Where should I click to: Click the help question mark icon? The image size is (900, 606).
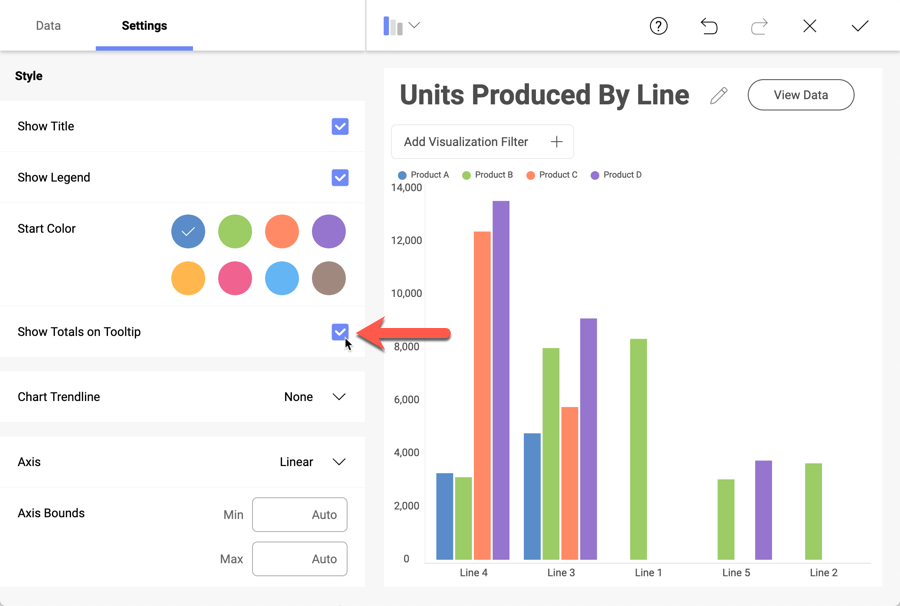658,26
